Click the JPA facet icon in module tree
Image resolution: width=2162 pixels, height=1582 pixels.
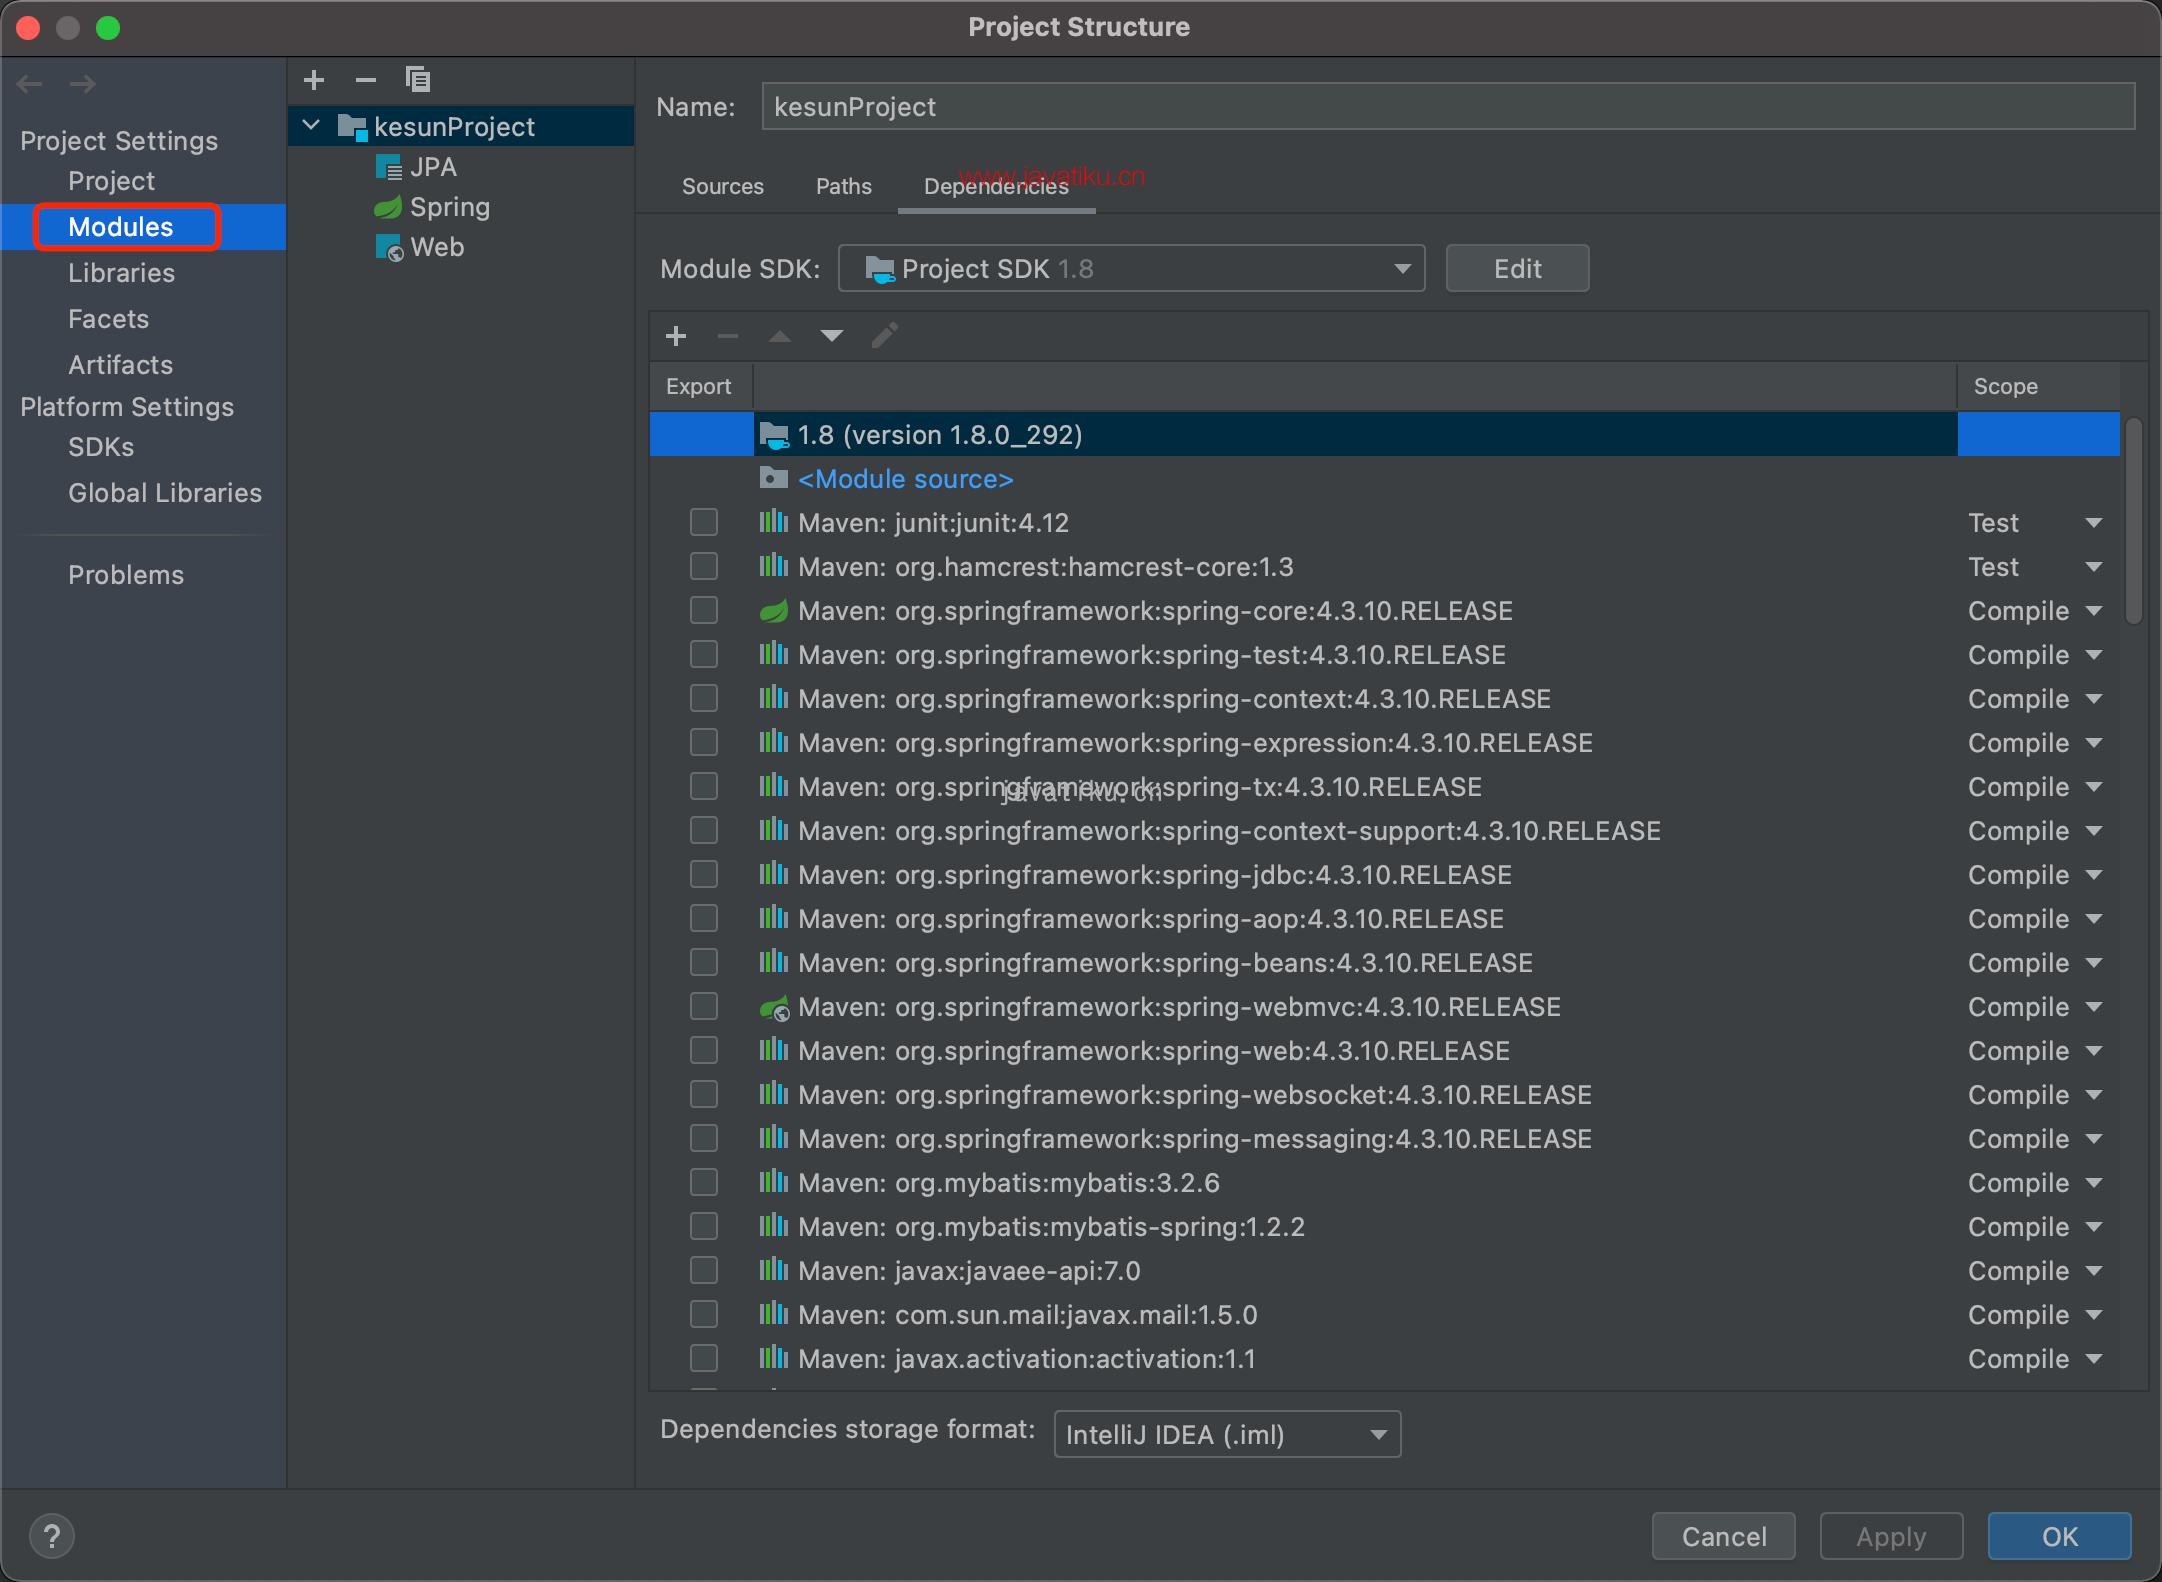coord(388,166)
